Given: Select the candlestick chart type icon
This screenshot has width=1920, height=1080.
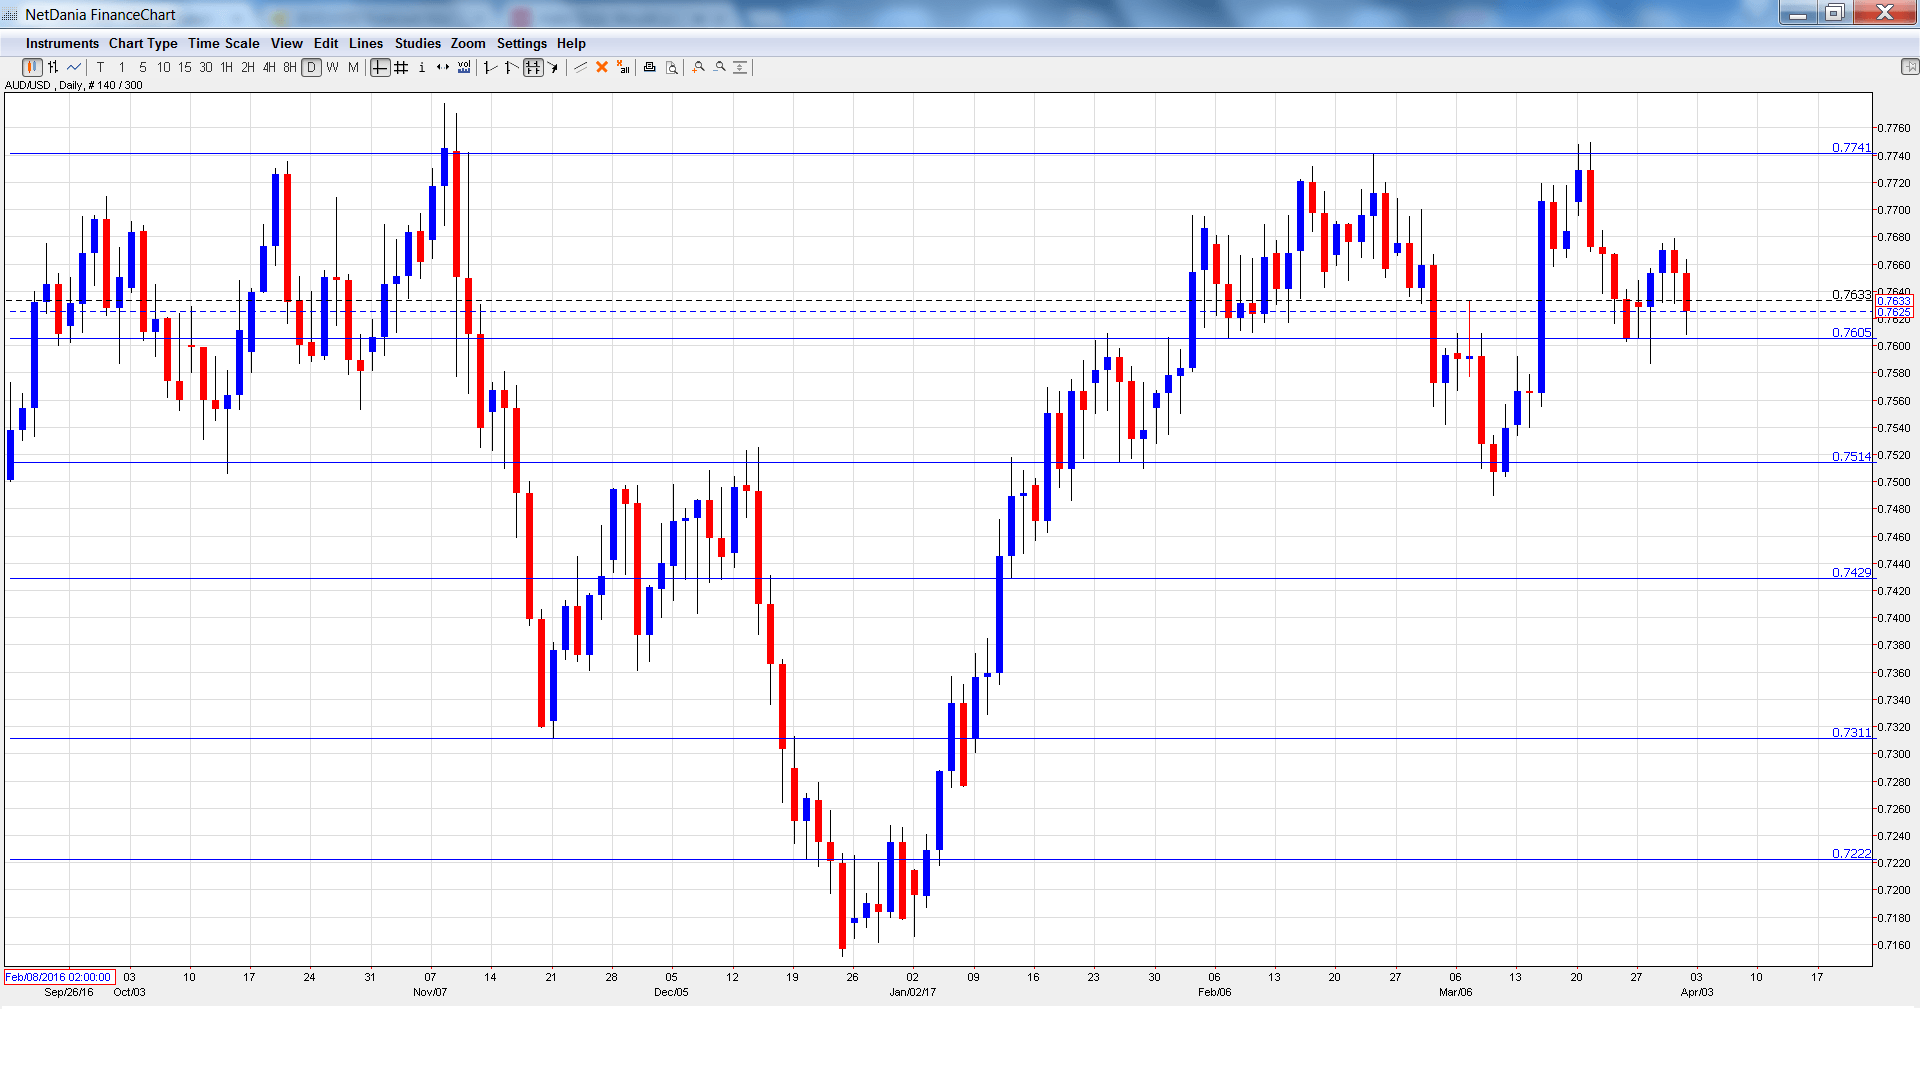Looking at the screenshot, I should tap(32, 67).
